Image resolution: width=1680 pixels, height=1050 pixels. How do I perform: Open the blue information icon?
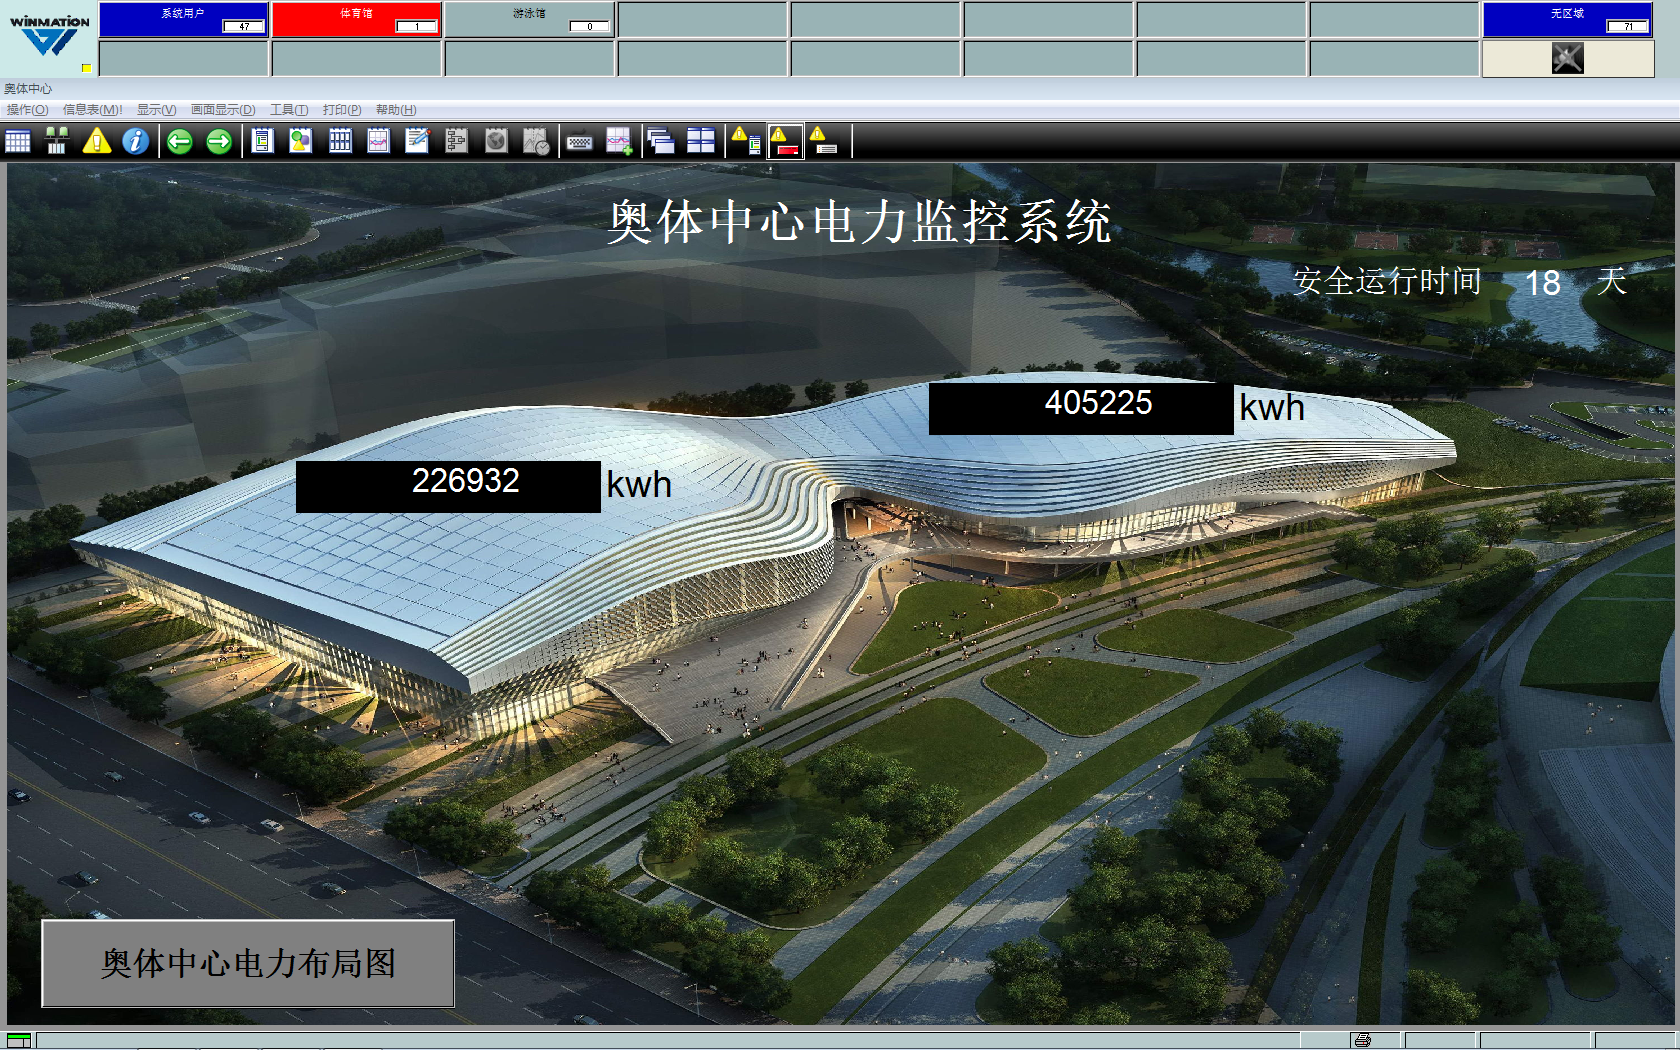pos(135,141)
